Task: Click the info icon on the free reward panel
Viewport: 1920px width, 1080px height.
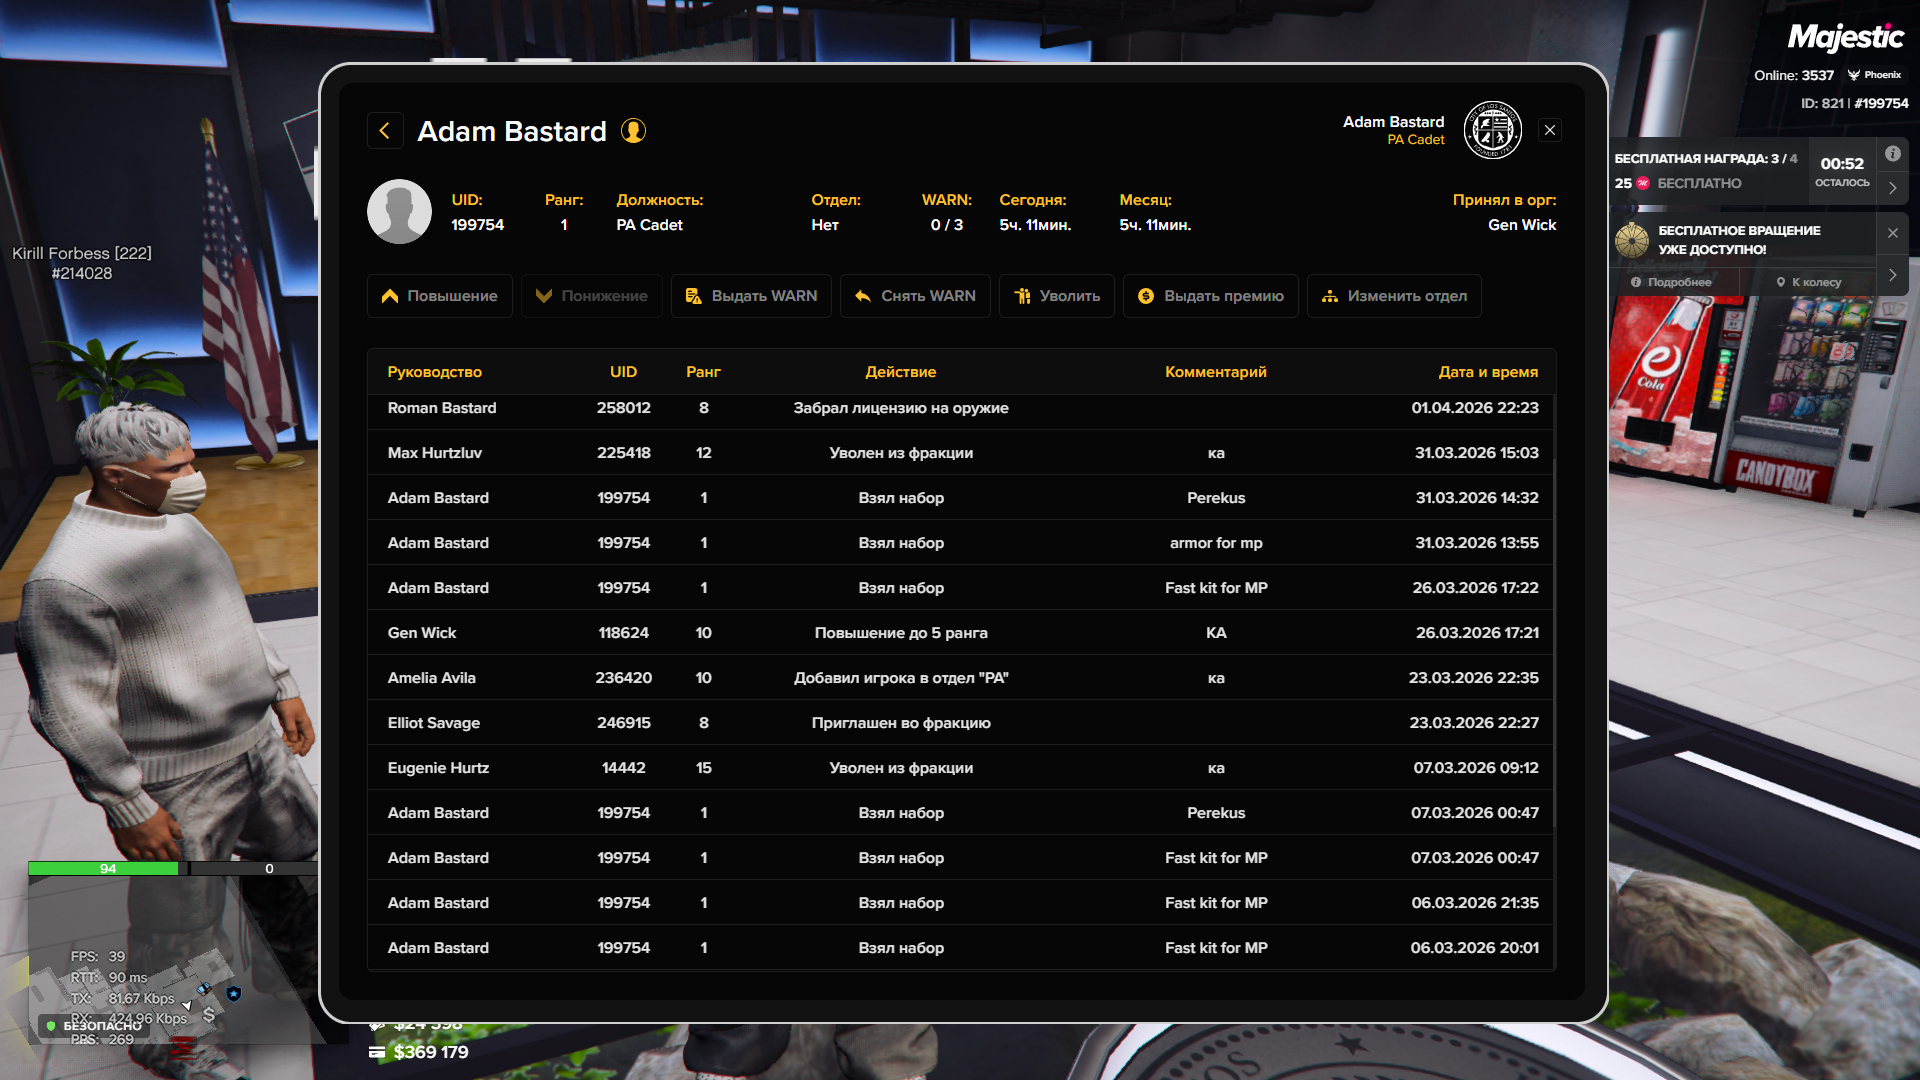Action: coord(1892,154)
